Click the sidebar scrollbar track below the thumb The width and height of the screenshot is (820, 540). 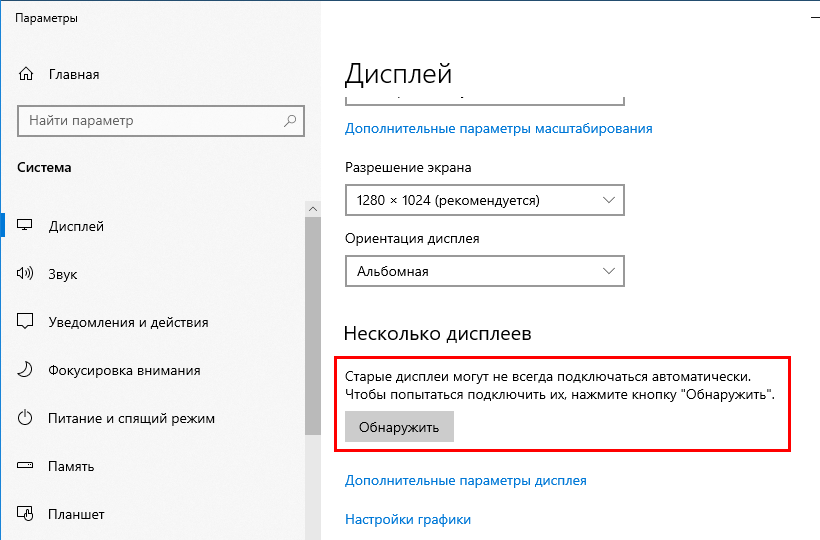tap(312, 490)
